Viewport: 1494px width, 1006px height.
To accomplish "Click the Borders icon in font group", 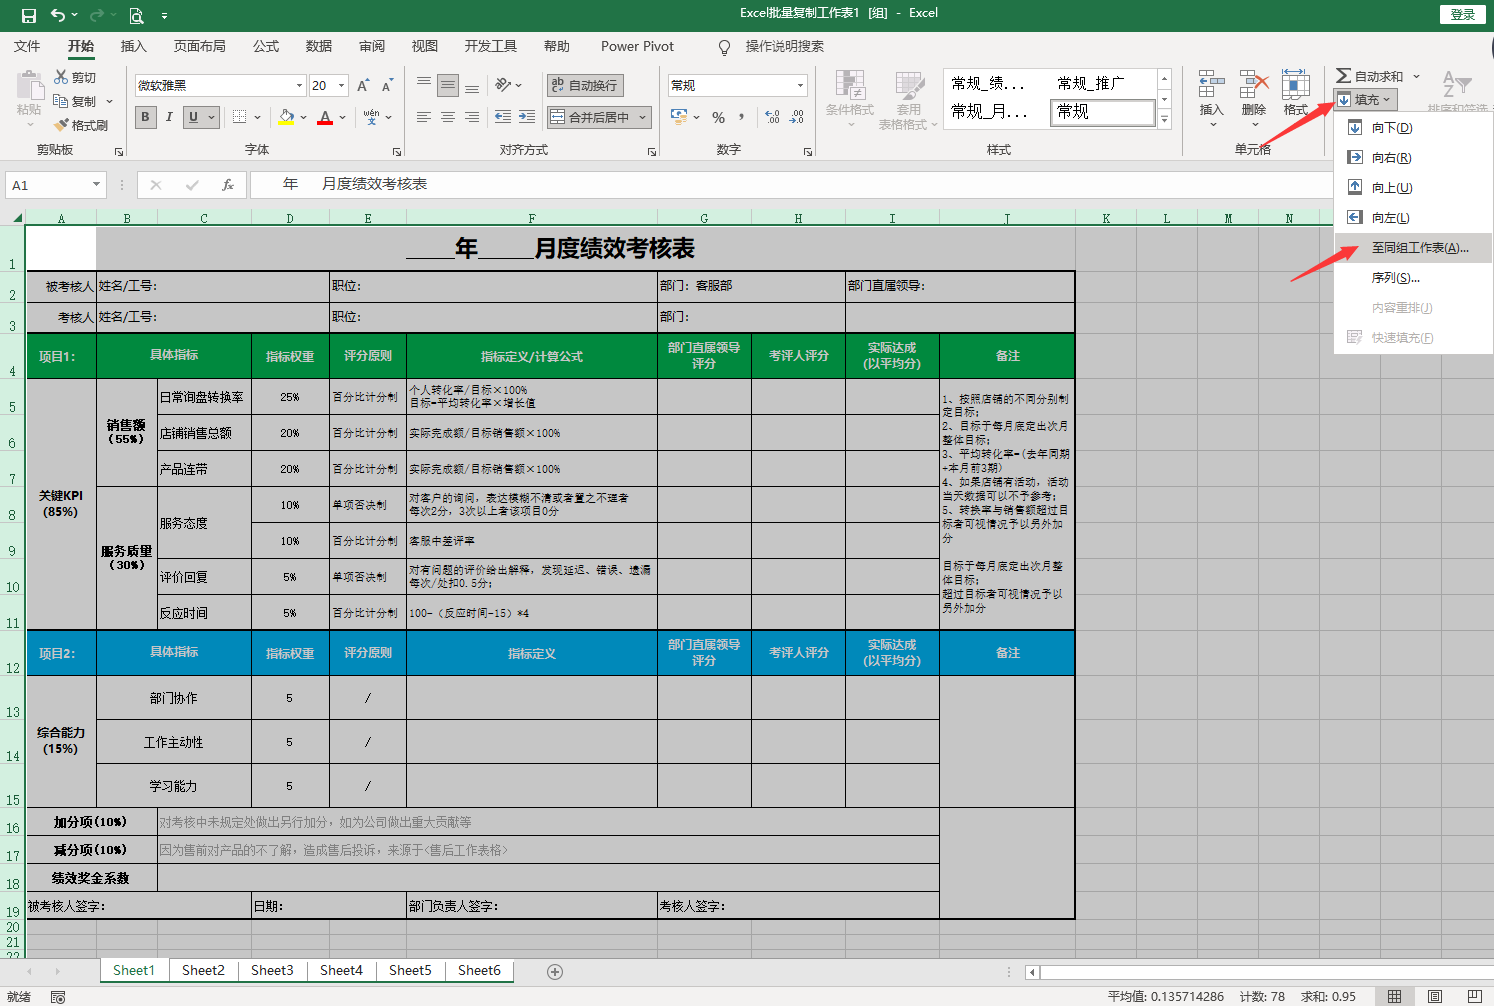I will tap(240, 117).
